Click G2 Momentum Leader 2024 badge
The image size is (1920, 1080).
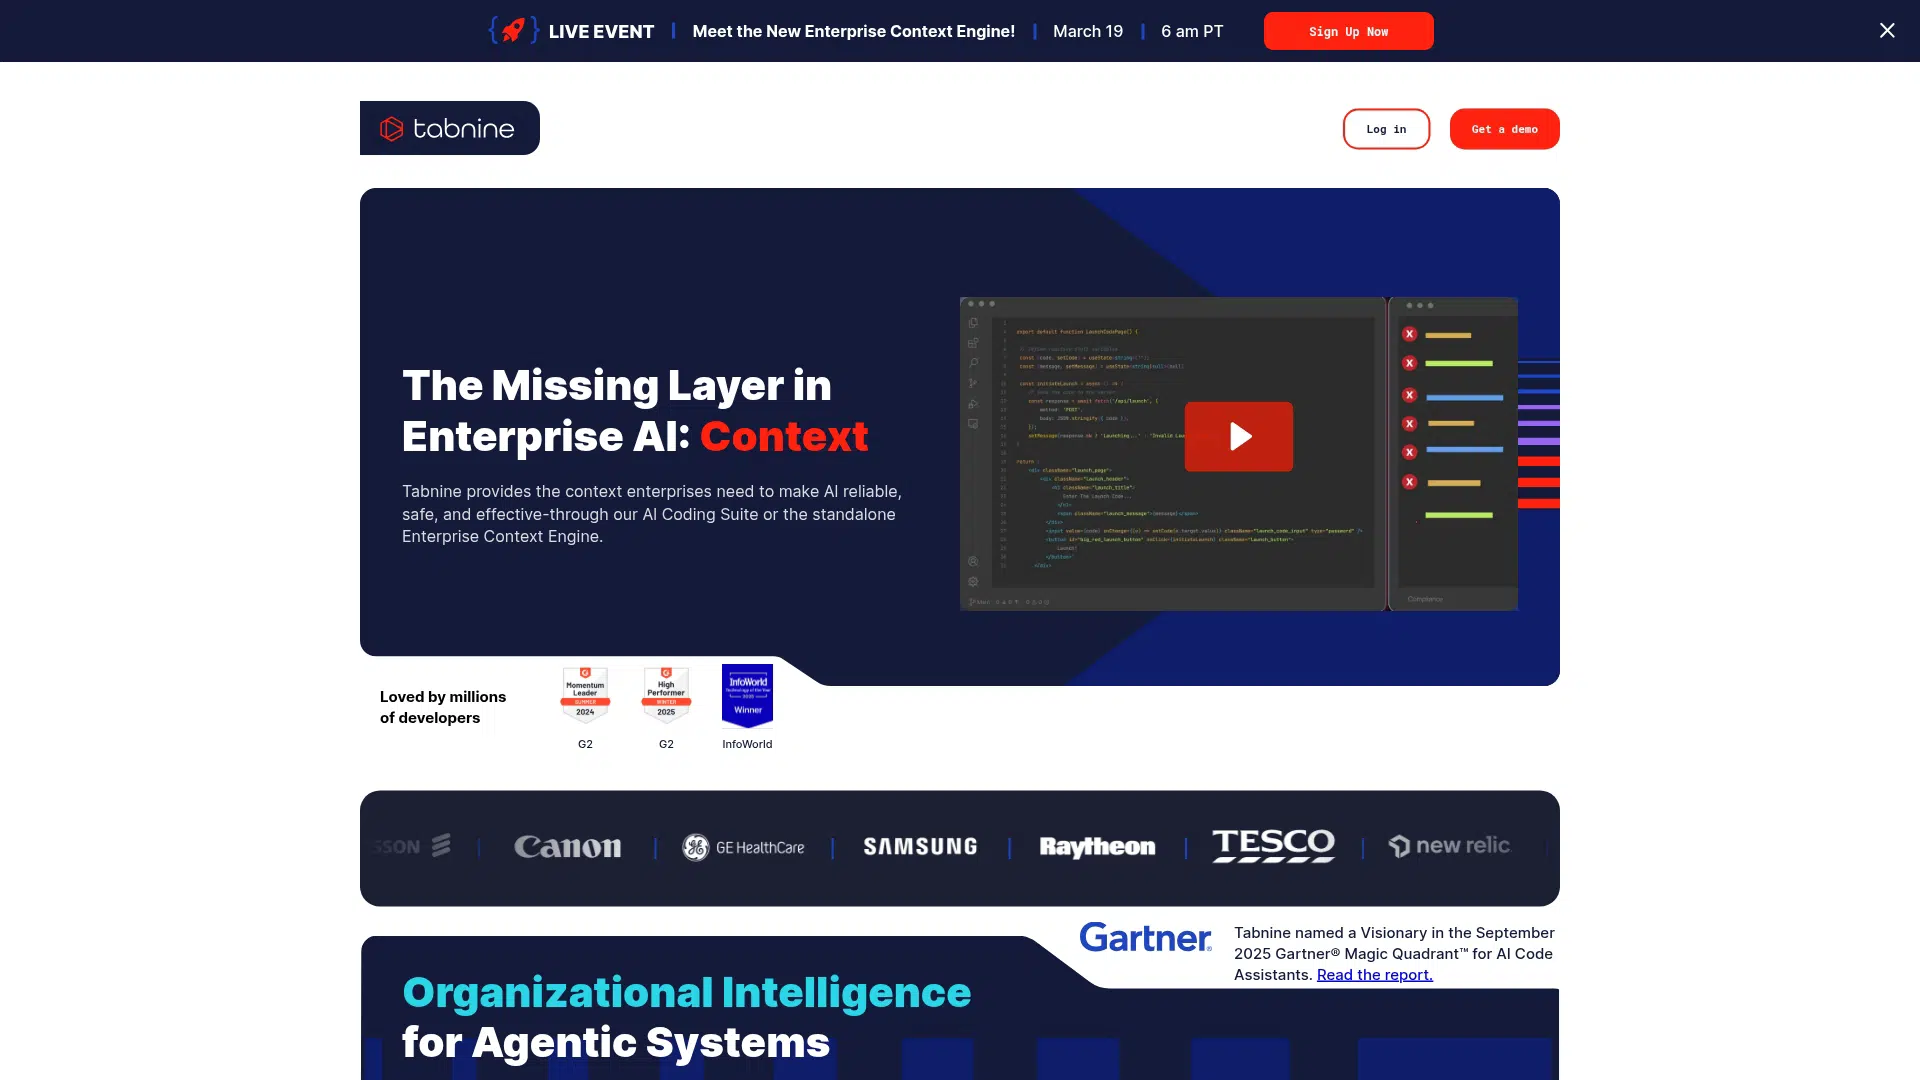pyautogui.click(x=585, y=694)
